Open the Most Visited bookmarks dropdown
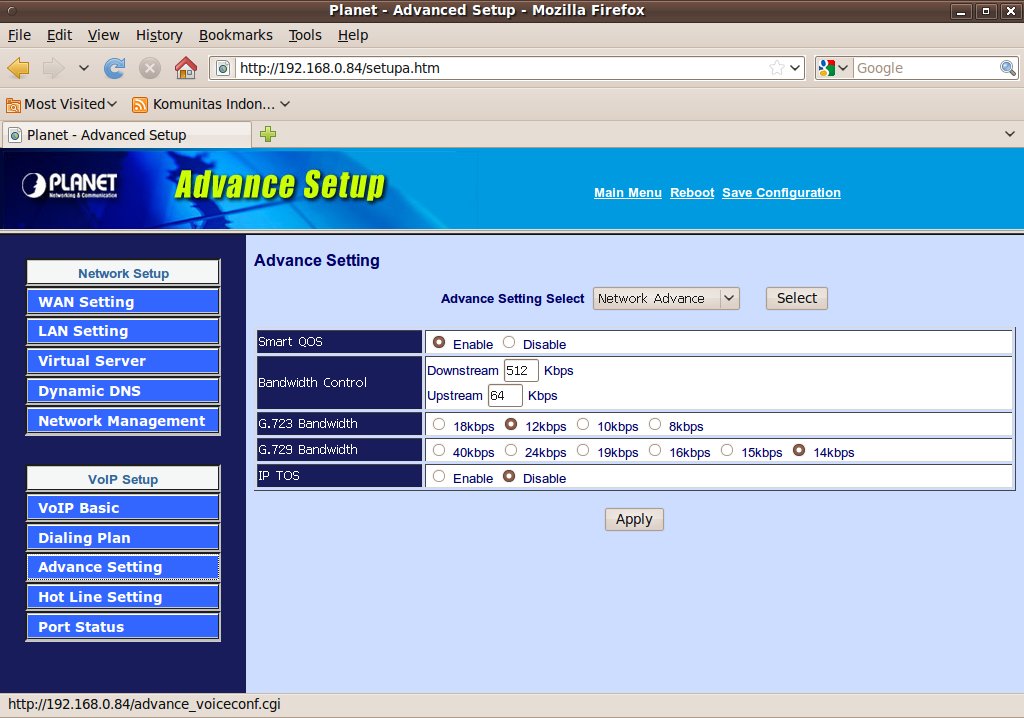This screenshot has width=1024, height=718. pyautogui.click(x=62, y=104)
